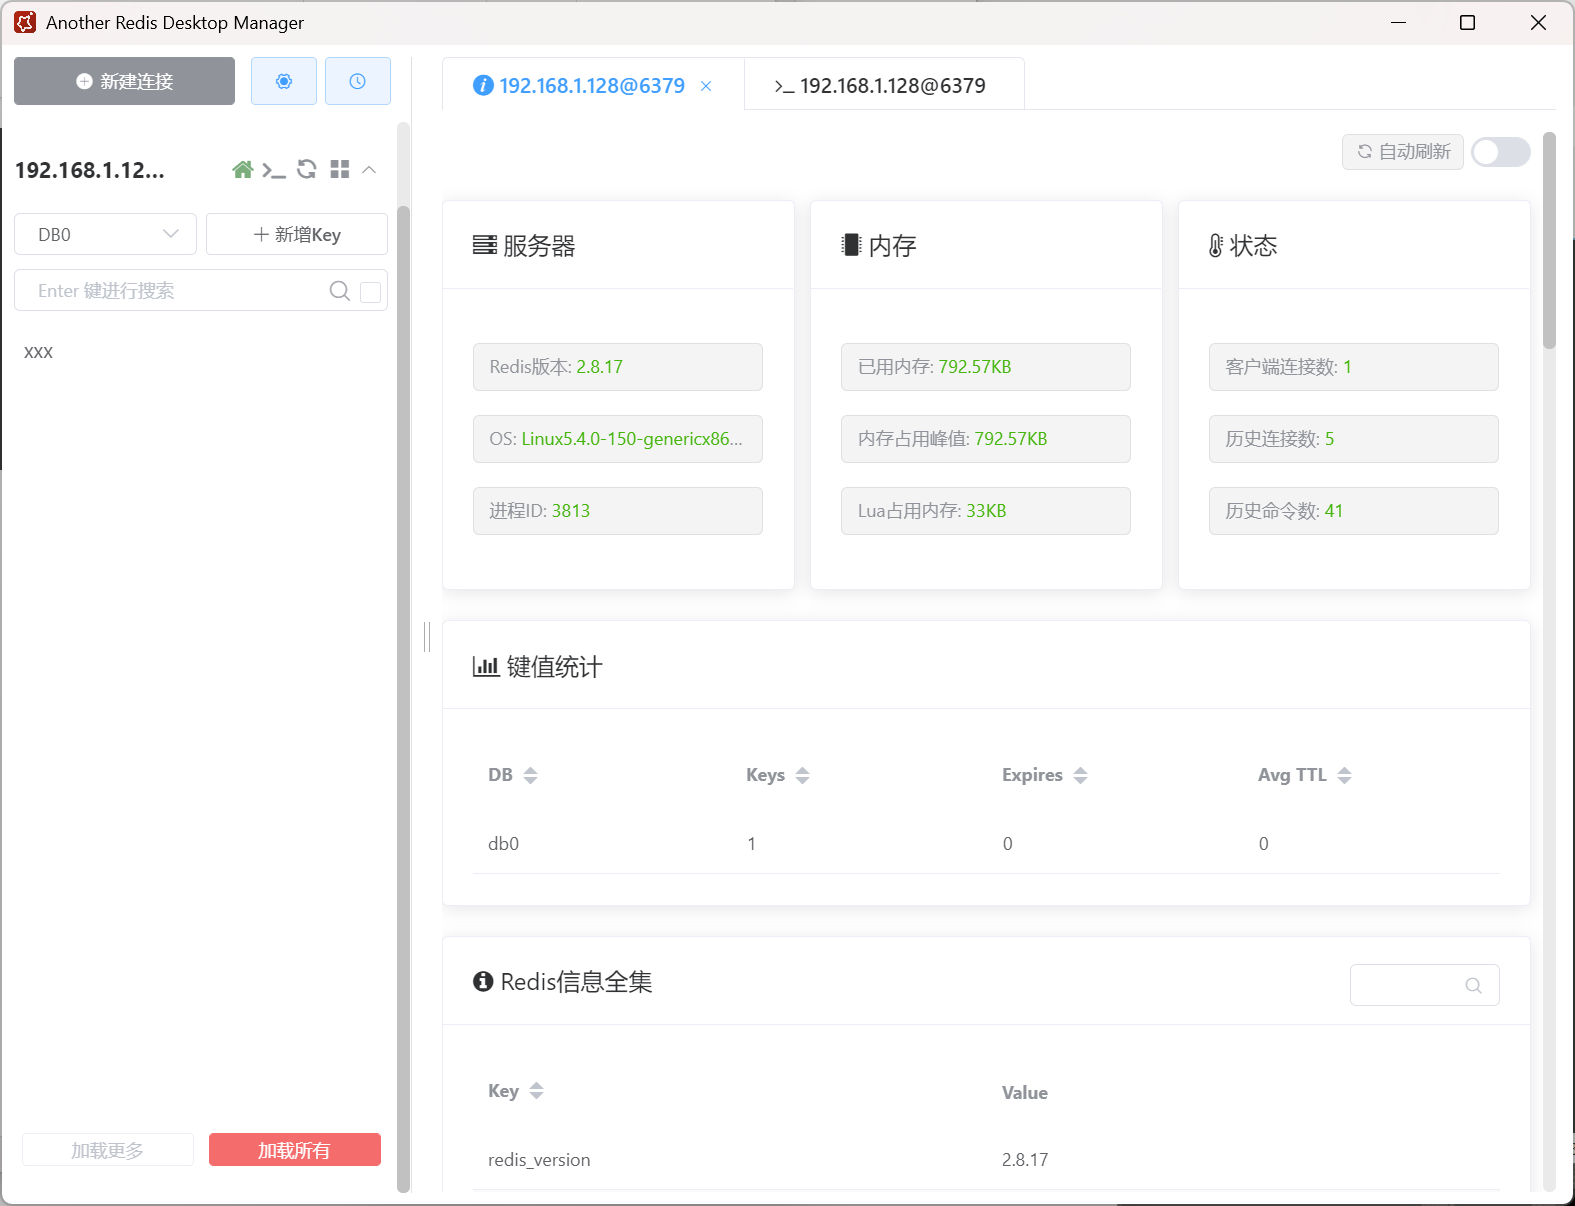
Task: Click the grid menu icon for the connection
Action: [x=340, y=170]
